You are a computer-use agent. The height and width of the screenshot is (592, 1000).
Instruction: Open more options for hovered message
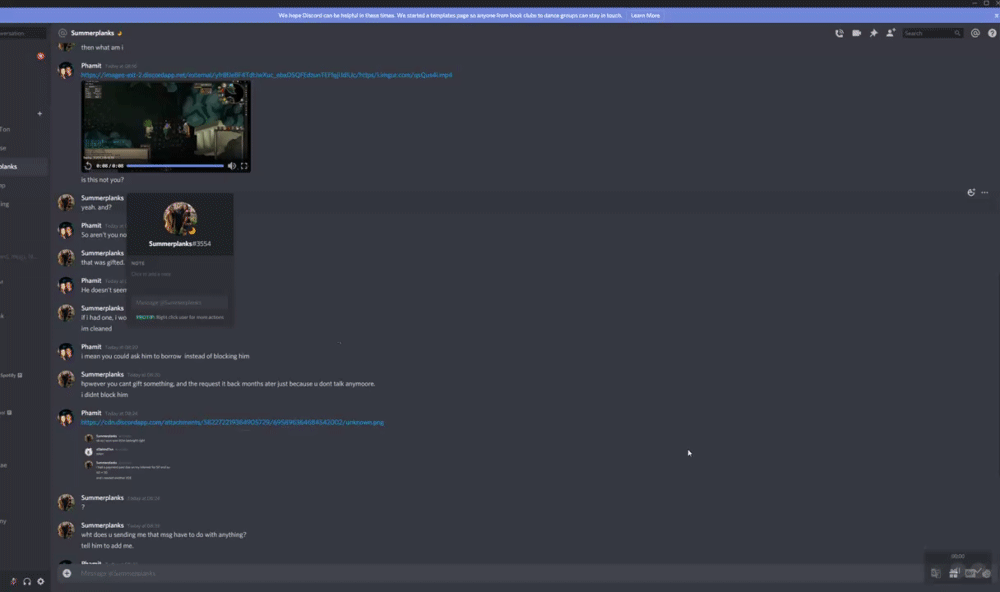pos(985,192)
